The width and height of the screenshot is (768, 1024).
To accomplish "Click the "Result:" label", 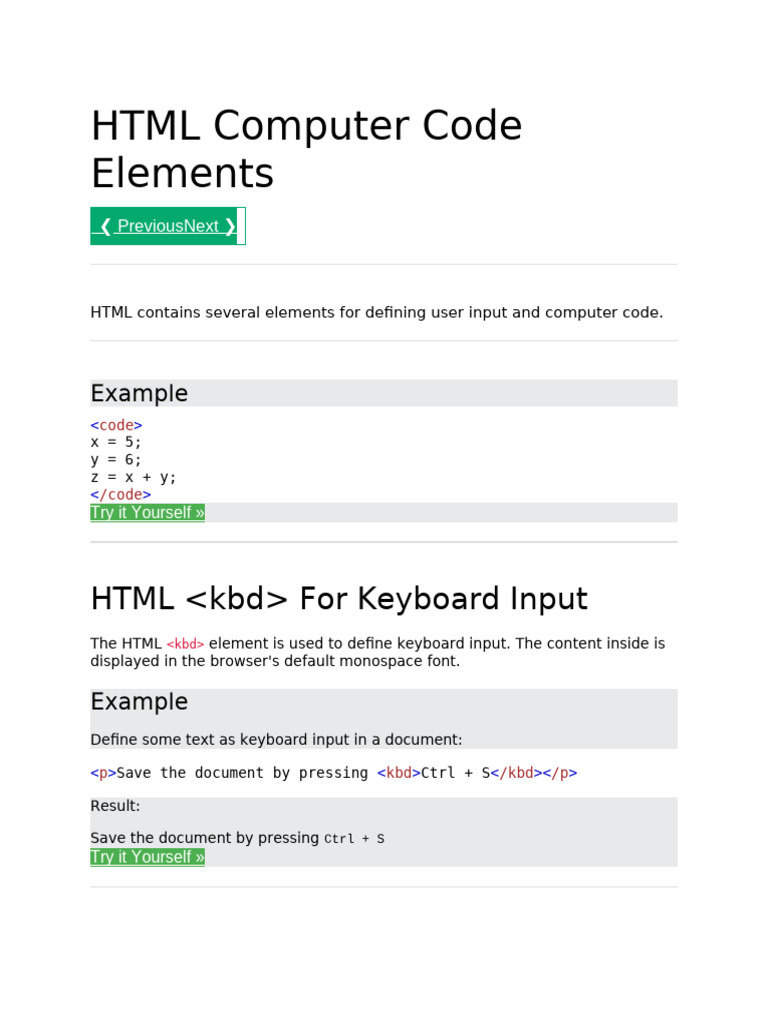I will 115,806.
